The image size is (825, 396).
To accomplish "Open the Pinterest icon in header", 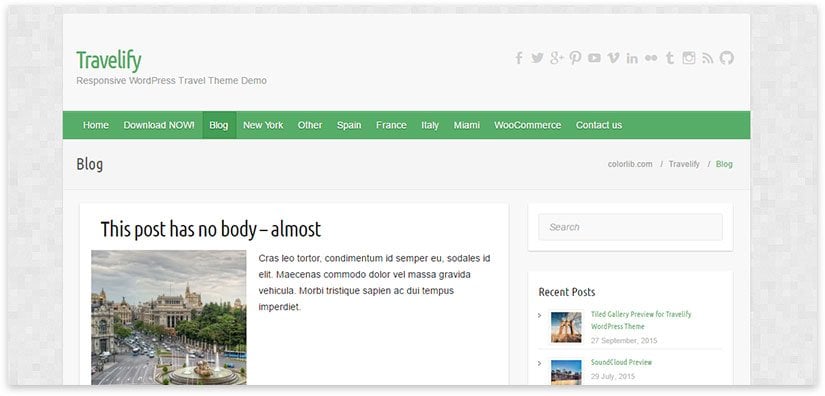I will (575, 58).
